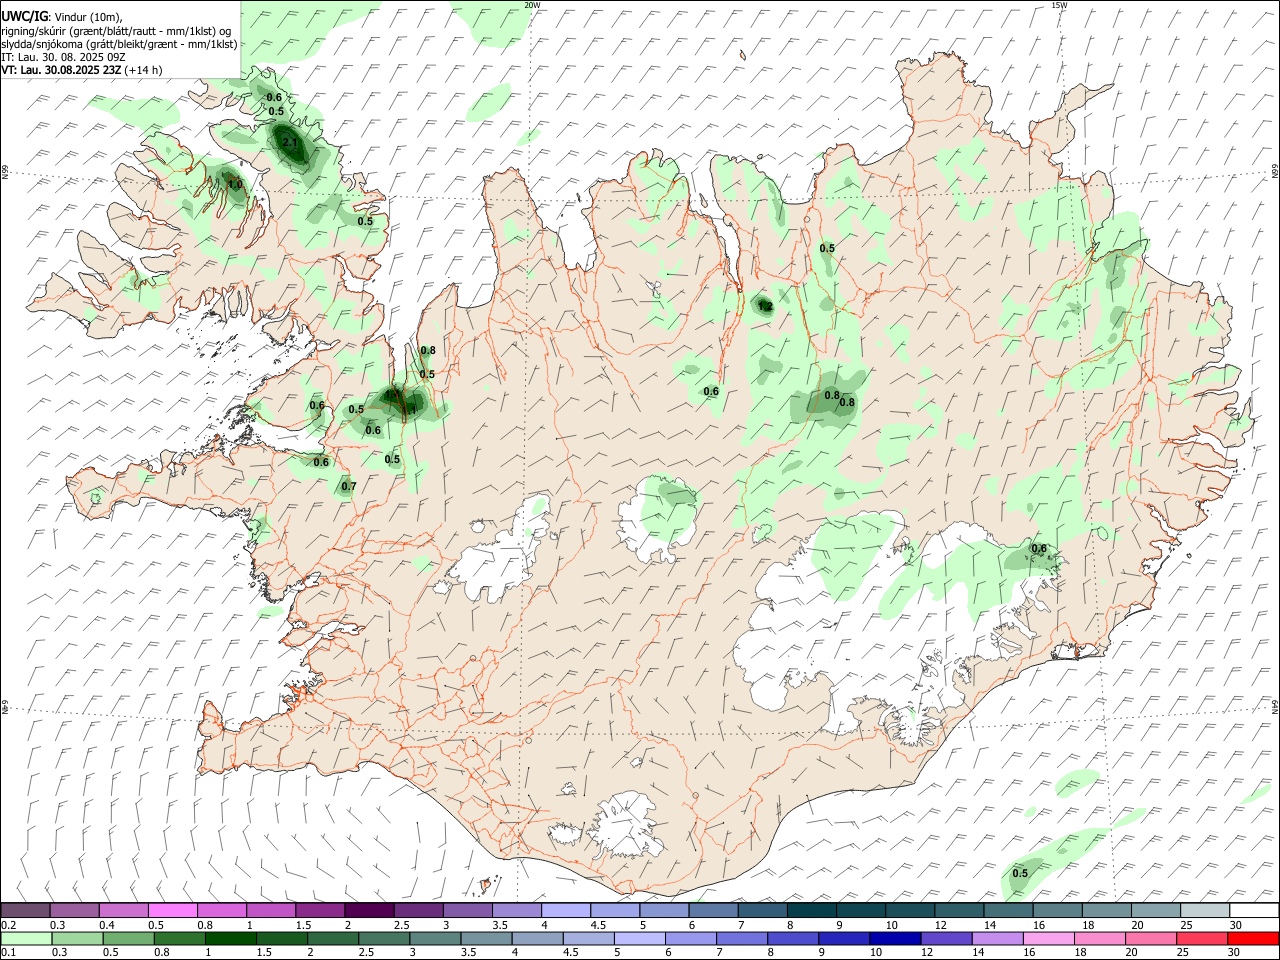This screenshot has height=960, width=1280.
Task: Click the 0.2 label in the top legend row
Action: (x=10, y=925)
